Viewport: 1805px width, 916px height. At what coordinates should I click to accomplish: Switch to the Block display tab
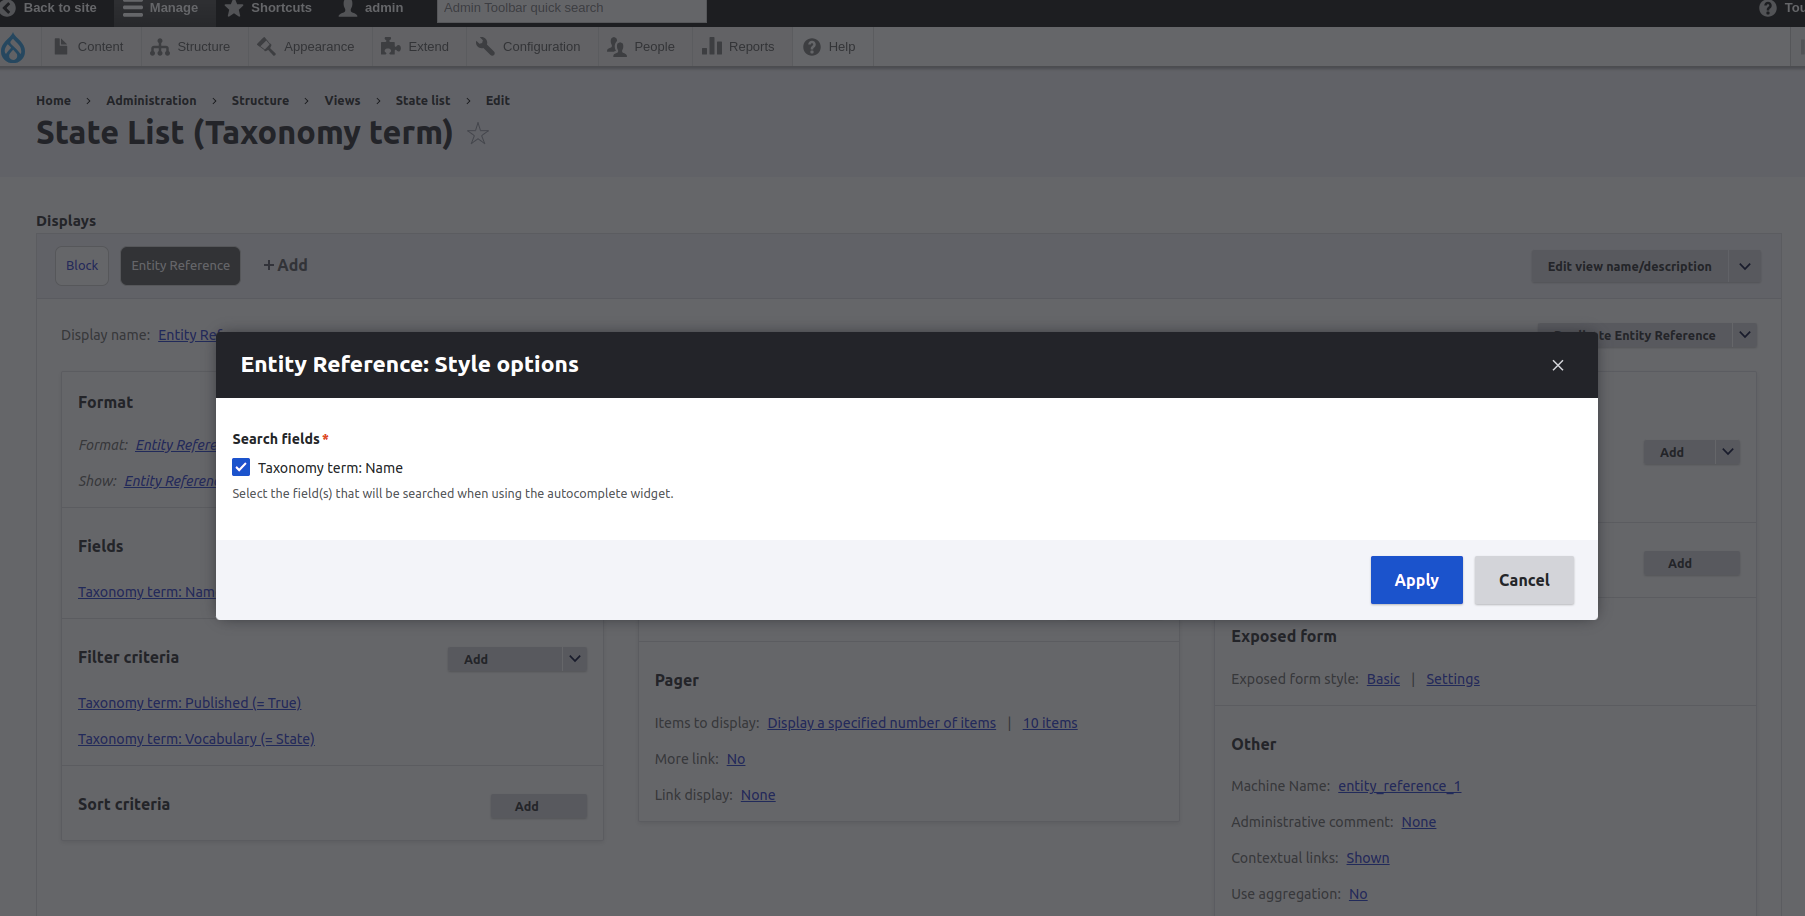coord(82,266)
